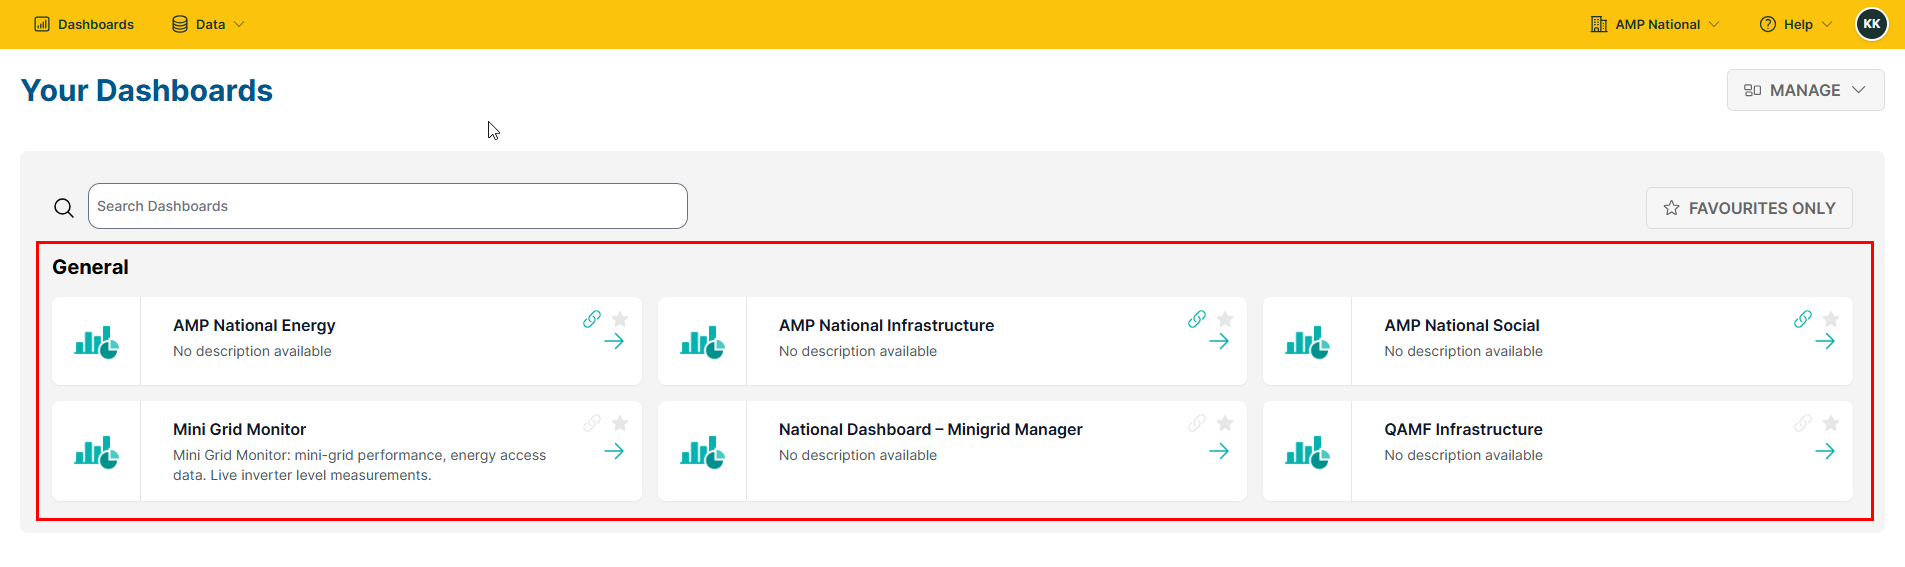
Task: Click the AMP National Infrastructure chart icon
Action: pyautogui.click(x=703, y=342)
